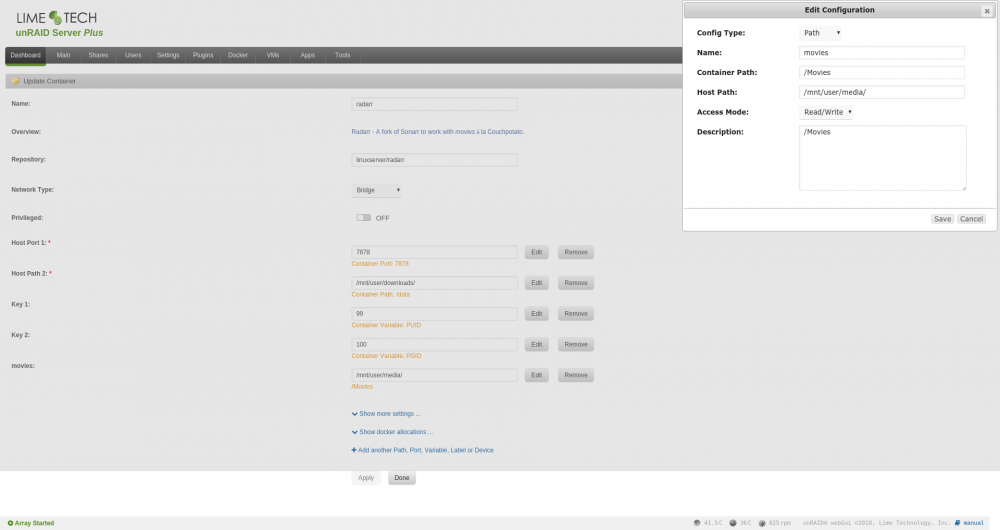Cancel the Edit Configuration dialog

(x=971, y=219)
